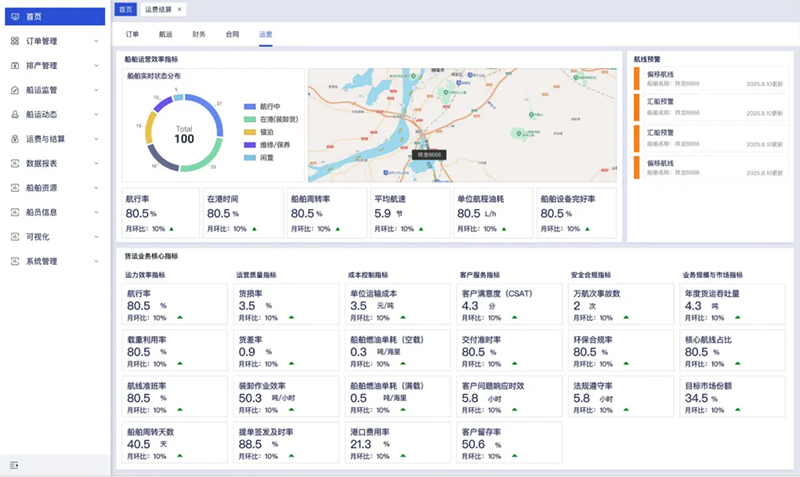Click the 航行中 blue legend swatch
This screenshot has height=477, width=800.
click(x=250, y=104)
